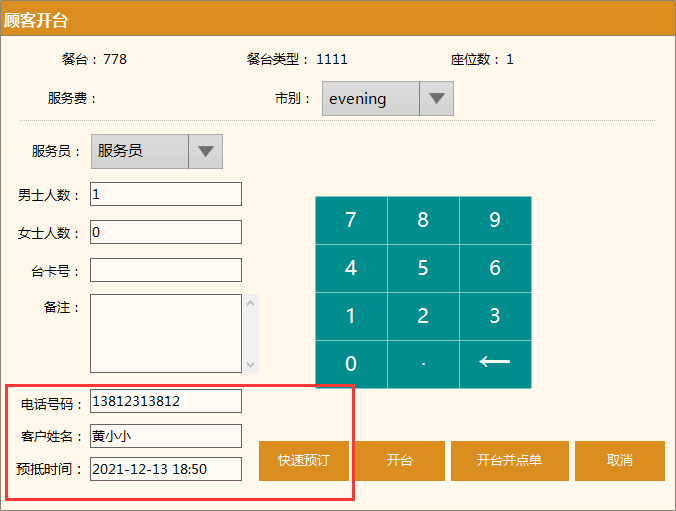Tap number 7 on the keypad
Viewport: 676px width, 511px height.
tap(351, 221)
